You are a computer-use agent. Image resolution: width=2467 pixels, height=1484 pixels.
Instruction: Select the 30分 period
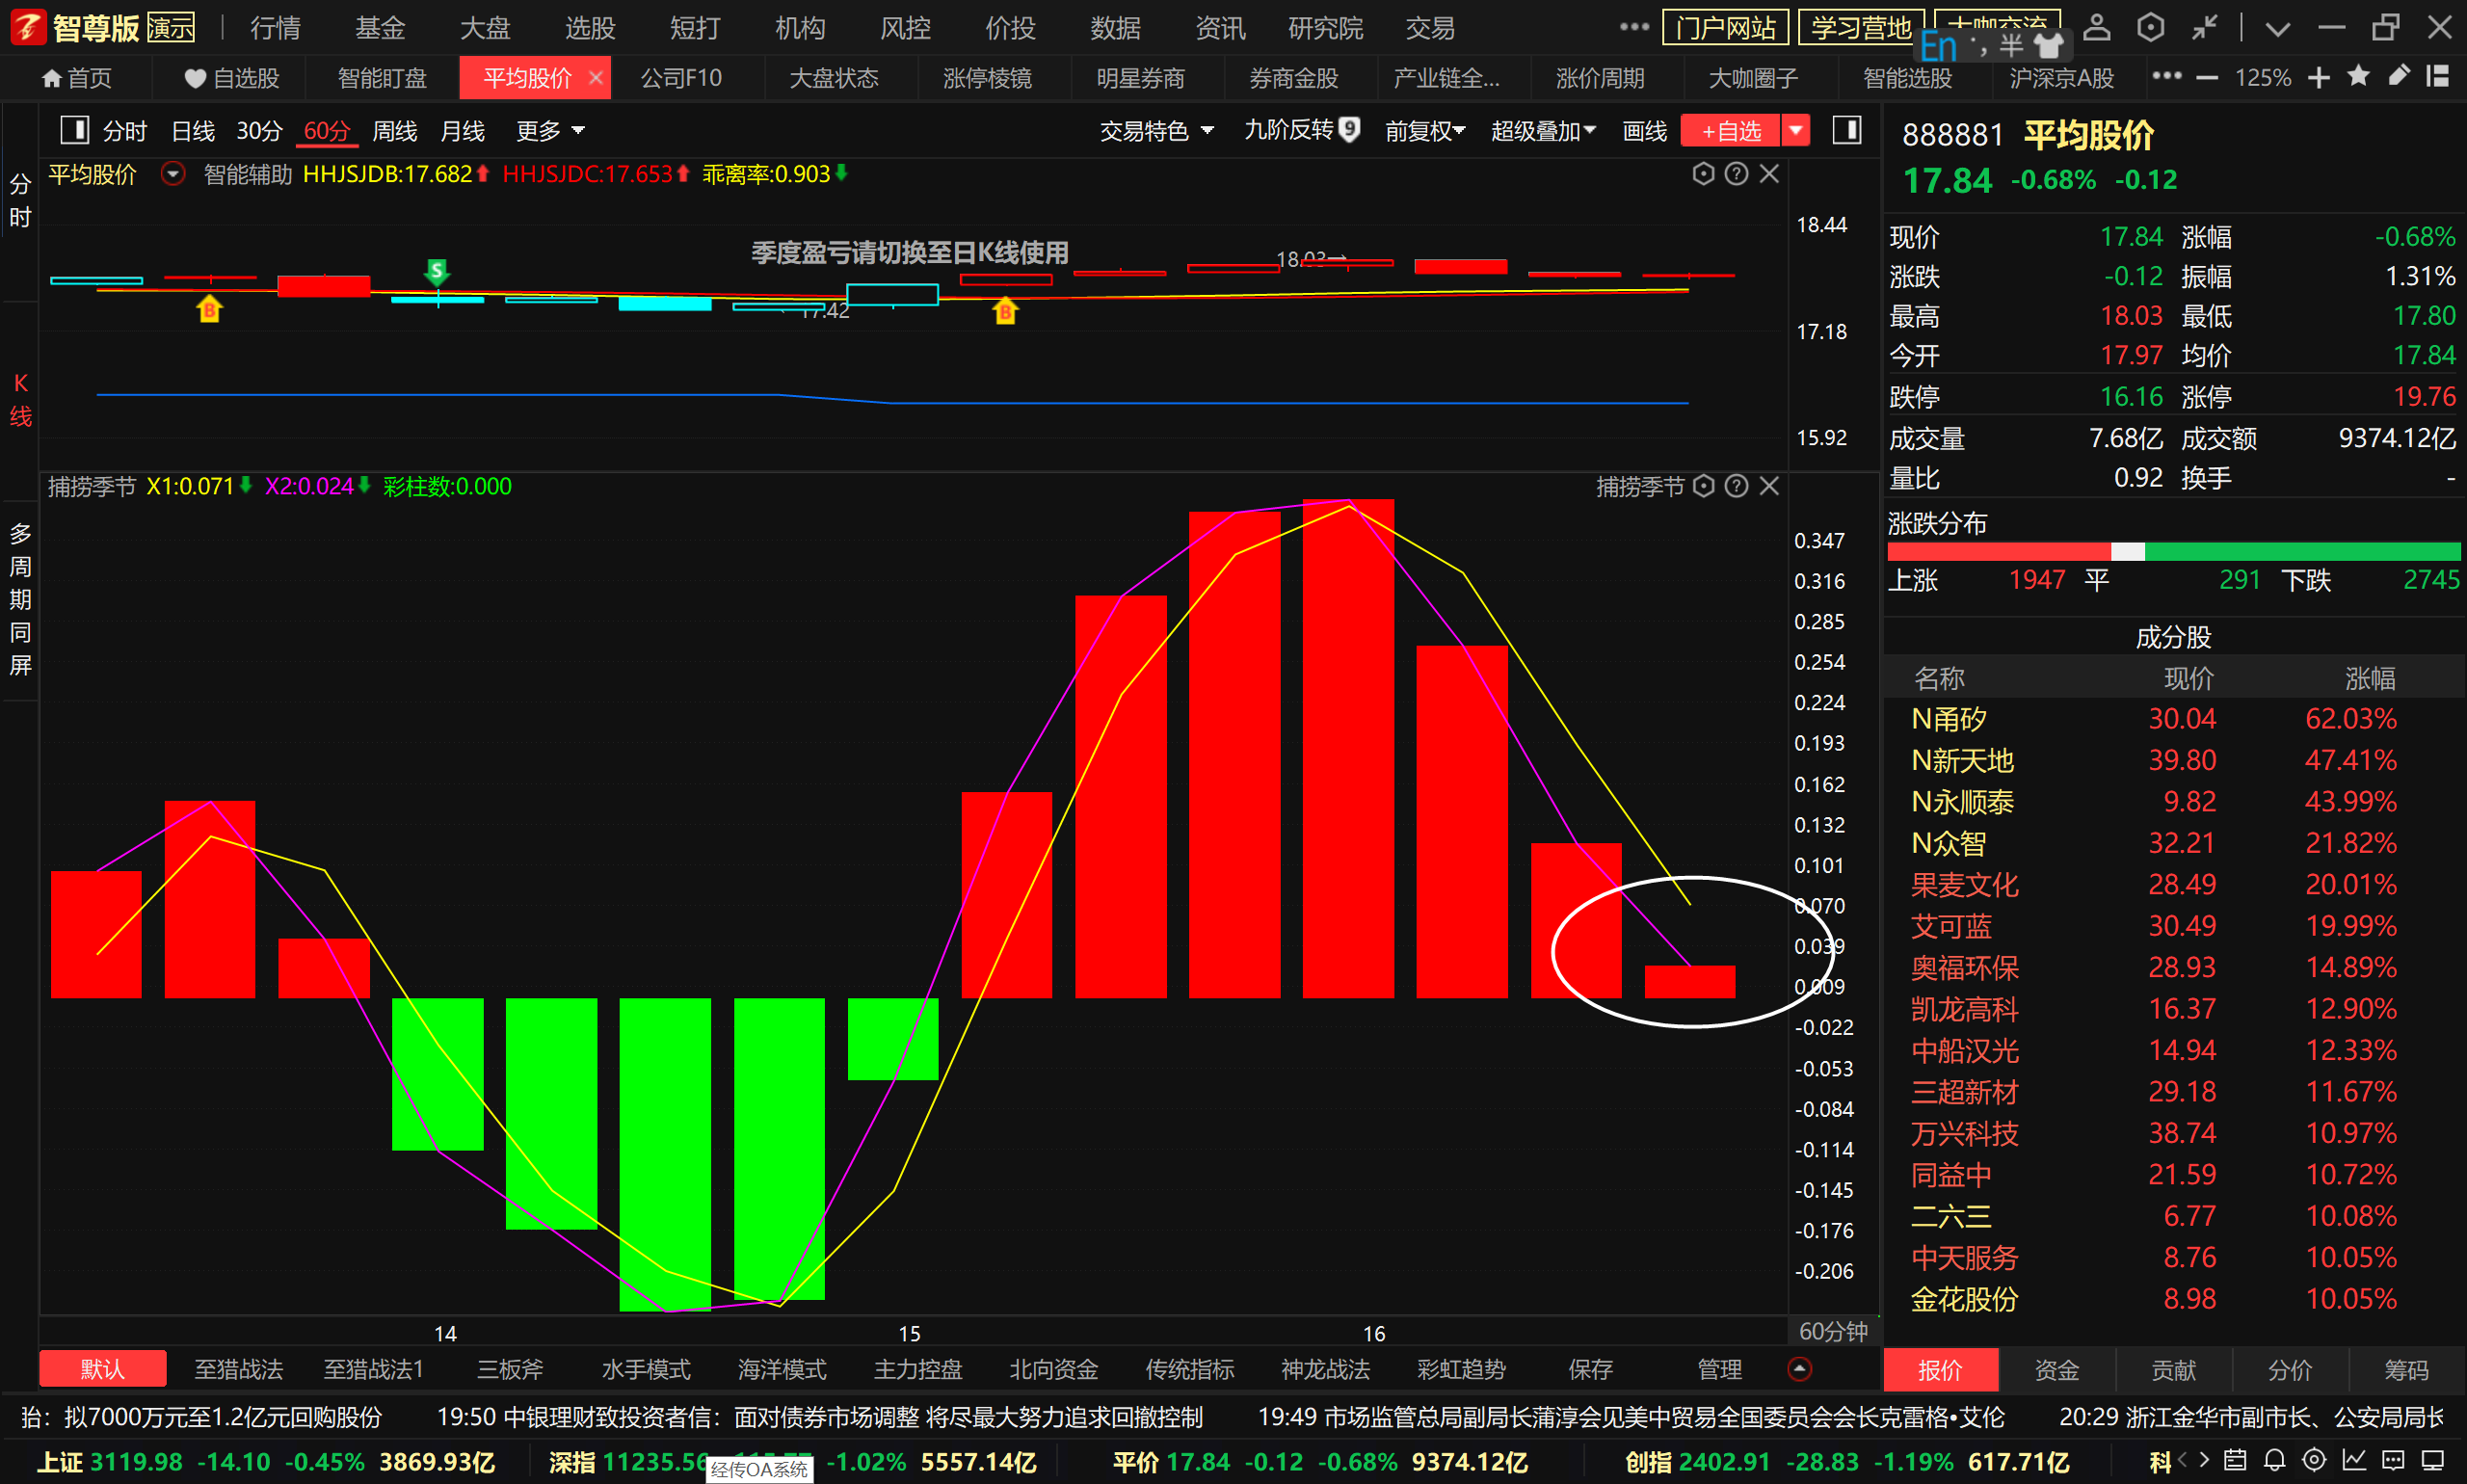259,131
